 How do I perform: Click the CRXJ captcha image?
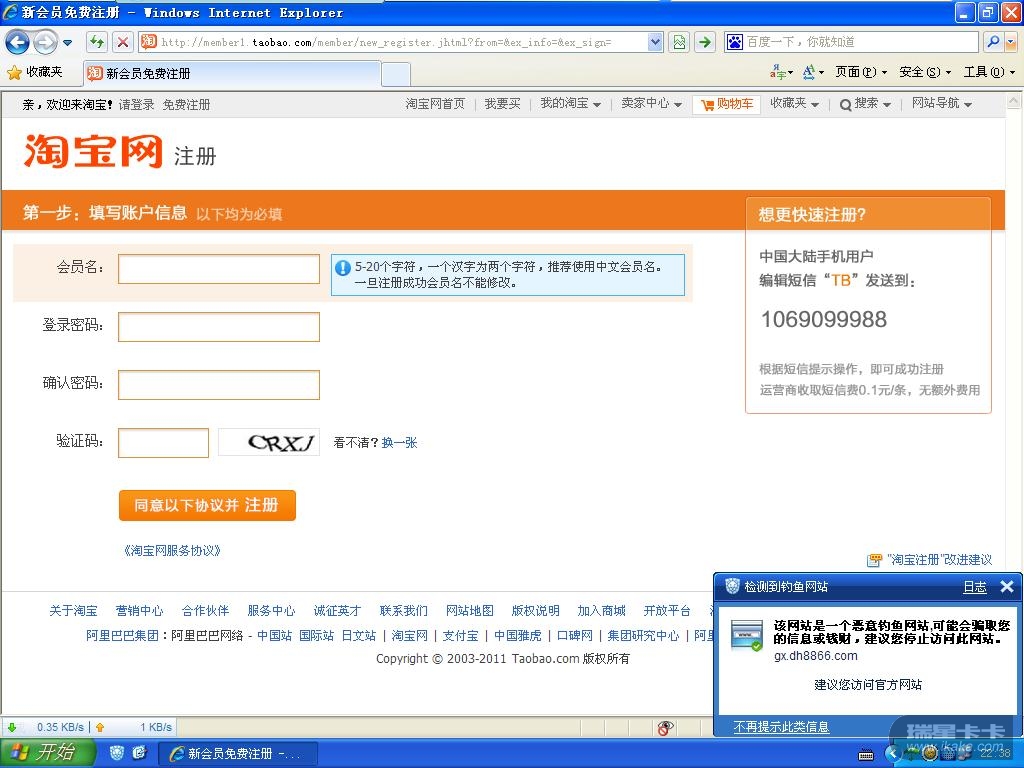click(268, 442)
